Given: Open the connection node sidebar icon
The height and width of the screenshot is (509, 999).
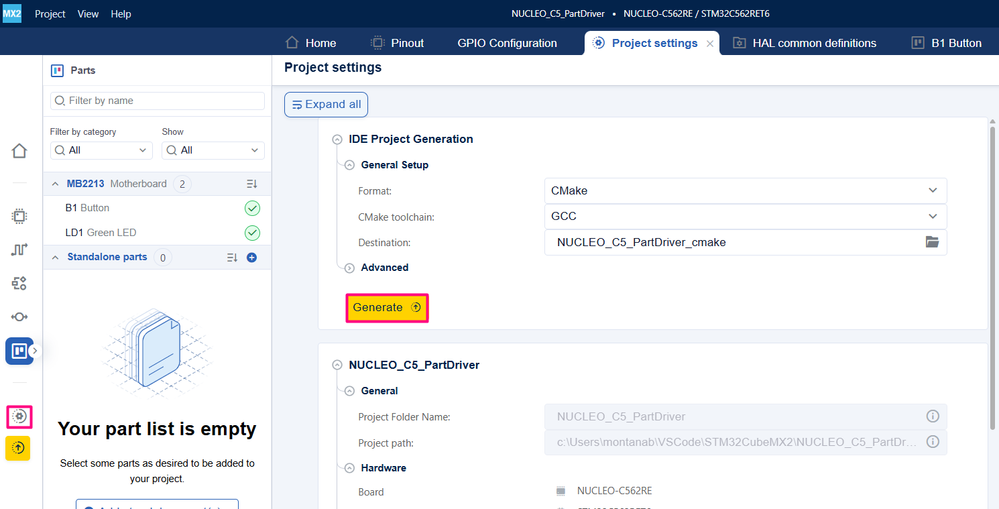Looking at the screenshot, I should point(19,317).
